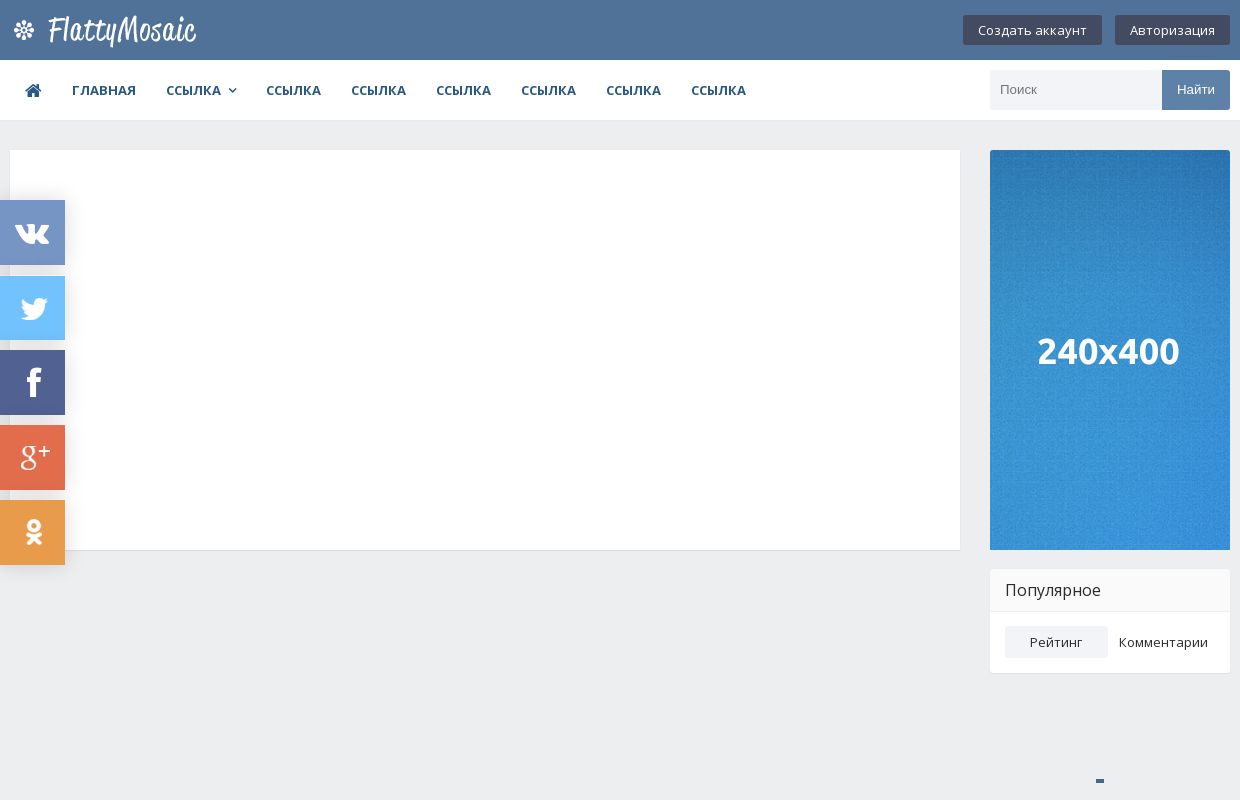Click the FlattyMosaic flower logo

pos(24,30)
